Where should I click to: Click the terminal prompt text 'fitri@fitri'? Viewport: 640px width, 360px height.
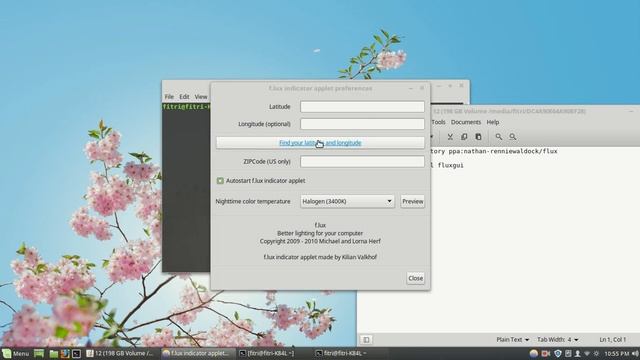click(x=186, y=107)
